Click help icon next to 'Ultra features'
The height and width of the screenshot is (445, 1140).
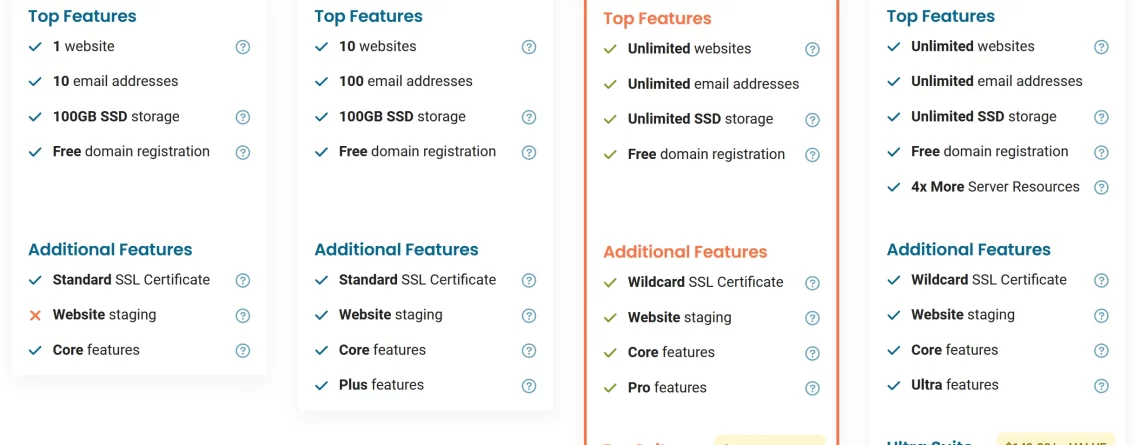[x=1101, y=386]
